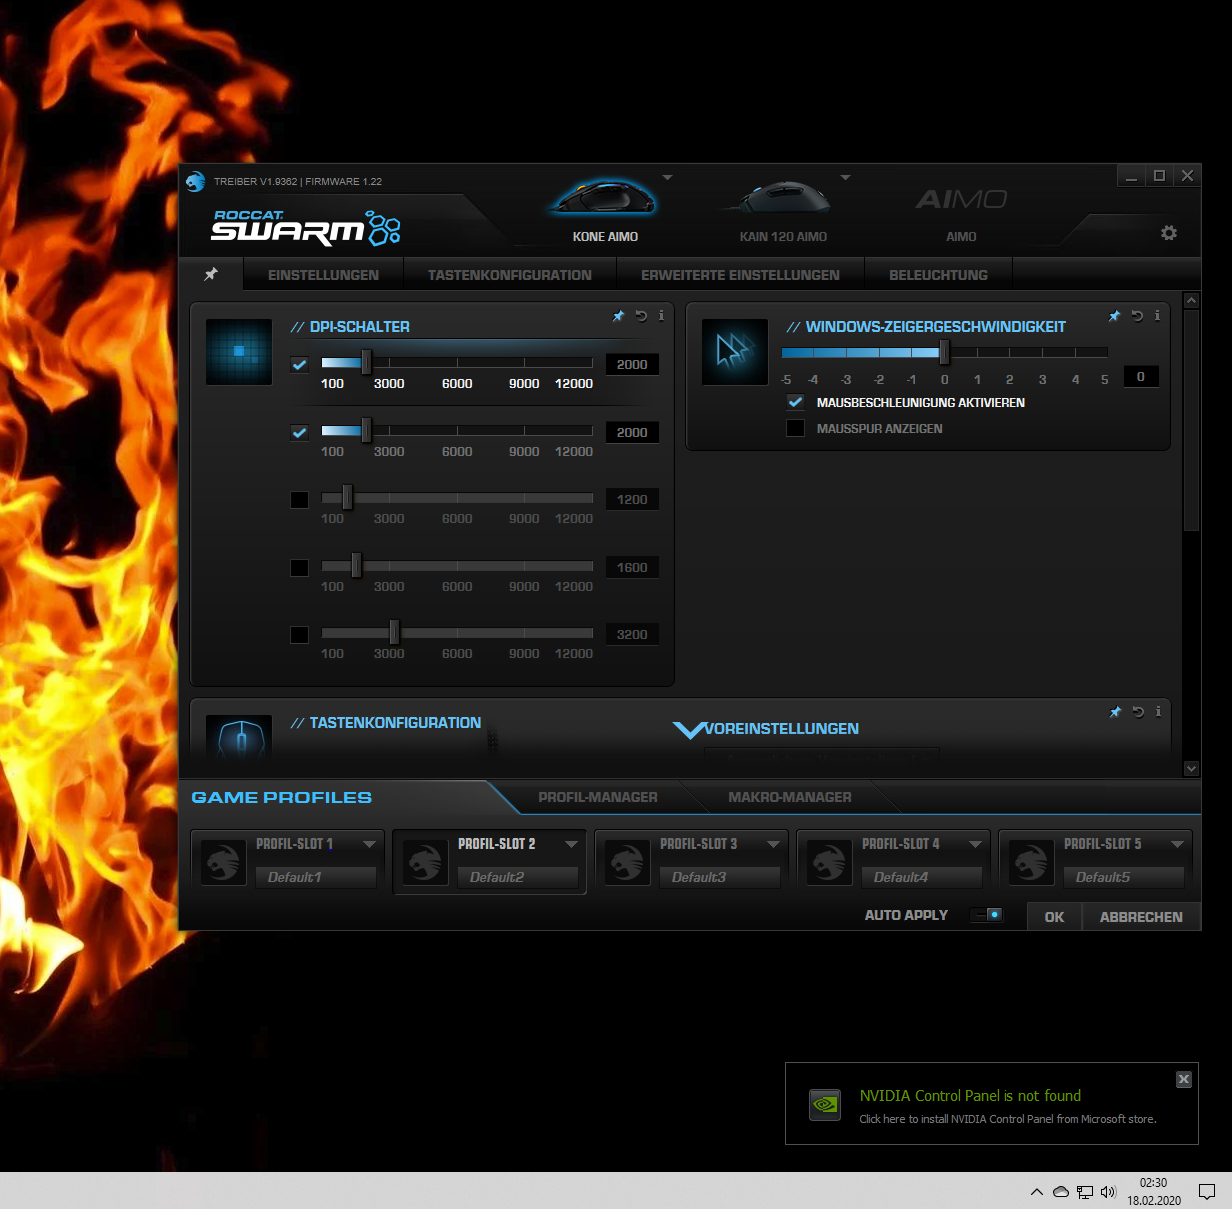The width and height of the screenshot is (1232, 1209).
Task: Click the DPI-Schalter grid thumbnail icon
Action: pos(239,352)
